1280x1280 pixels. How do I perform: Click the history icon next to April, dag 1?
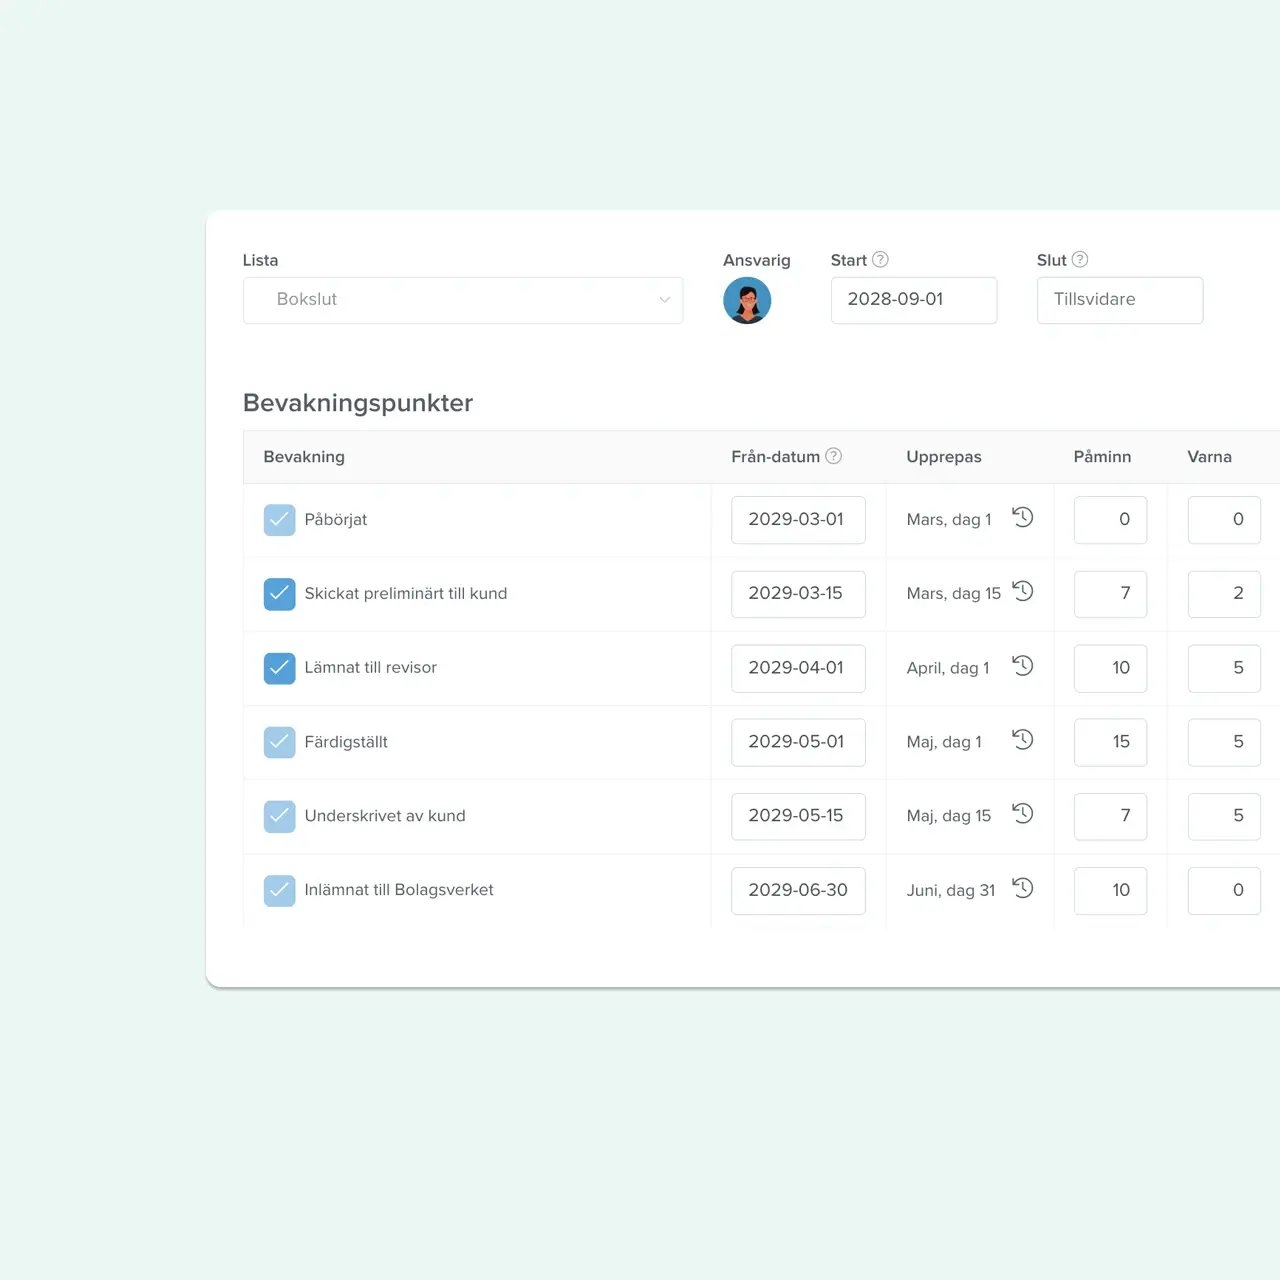[1022, 666]
